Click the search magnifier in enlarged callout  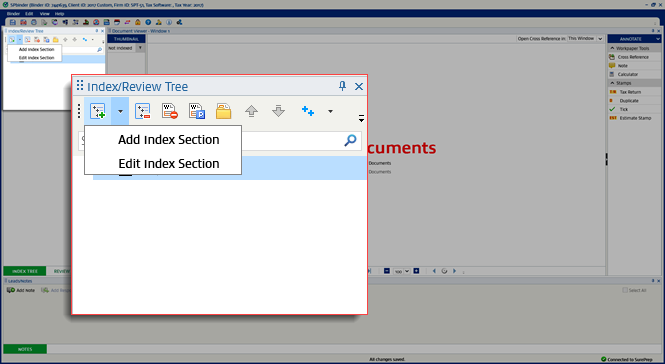[350, 140]
